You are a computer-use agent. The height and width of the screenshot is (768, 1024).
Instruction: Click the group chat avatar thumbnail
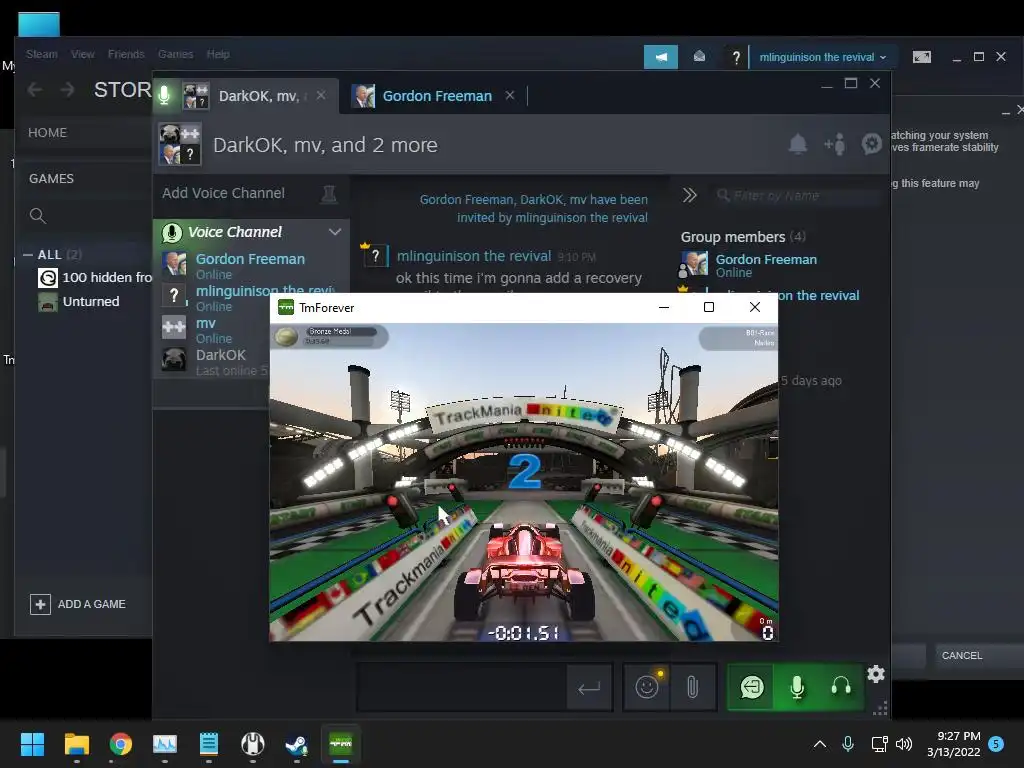(180, 144)
